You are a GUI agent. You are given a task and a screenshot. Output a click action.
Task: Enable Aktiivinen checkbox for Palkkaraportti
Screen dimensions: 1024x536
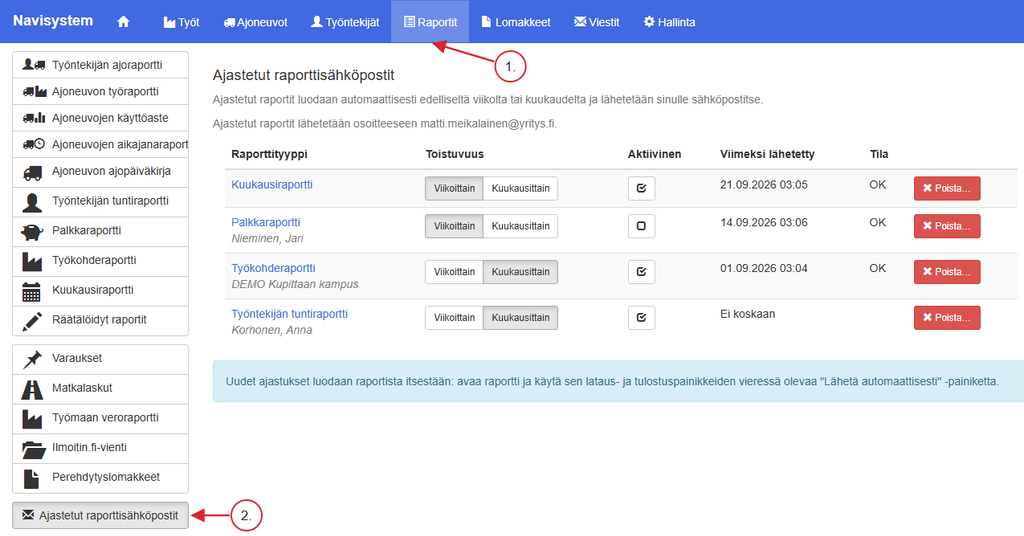coord(641,226)
